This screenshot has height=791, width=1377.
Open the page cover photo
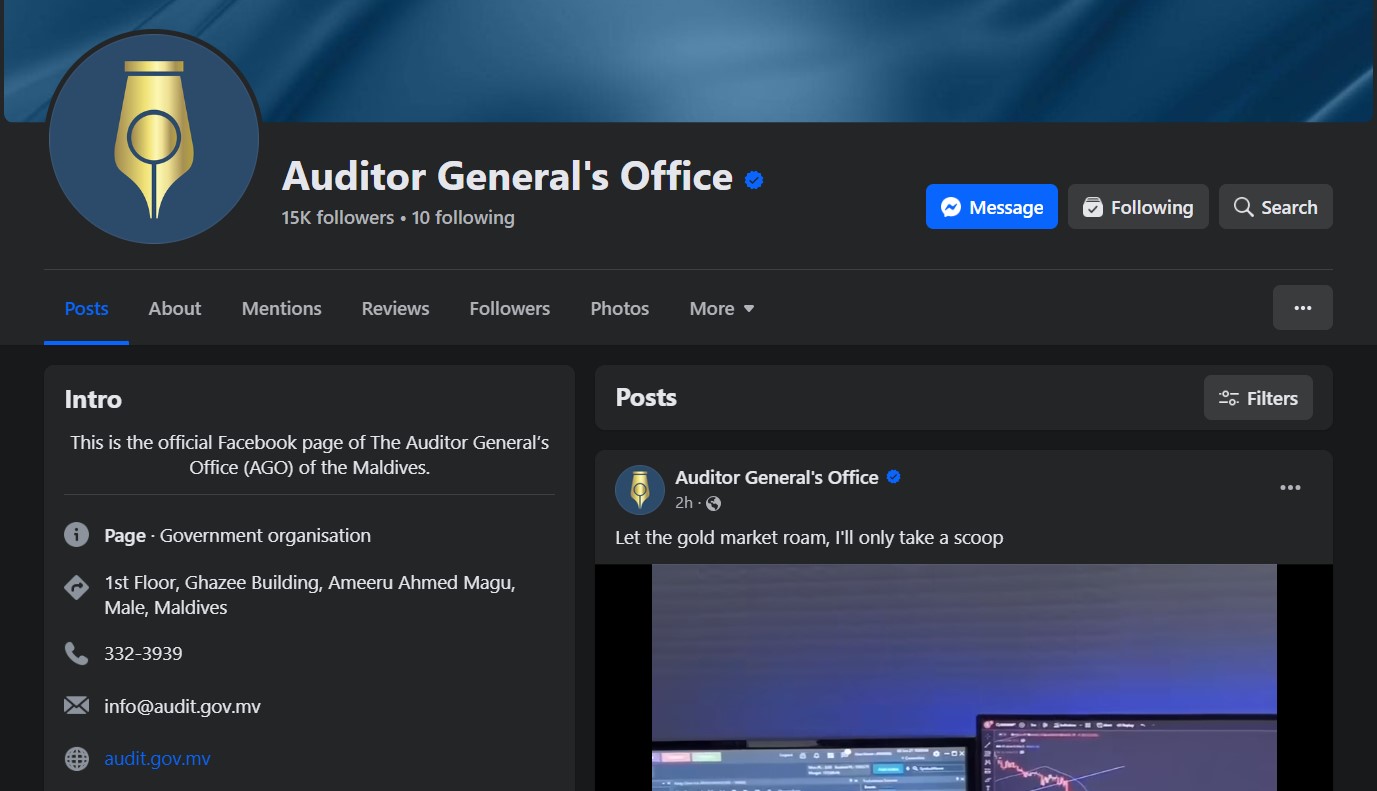pyautogui.click(x=688, y=60)
